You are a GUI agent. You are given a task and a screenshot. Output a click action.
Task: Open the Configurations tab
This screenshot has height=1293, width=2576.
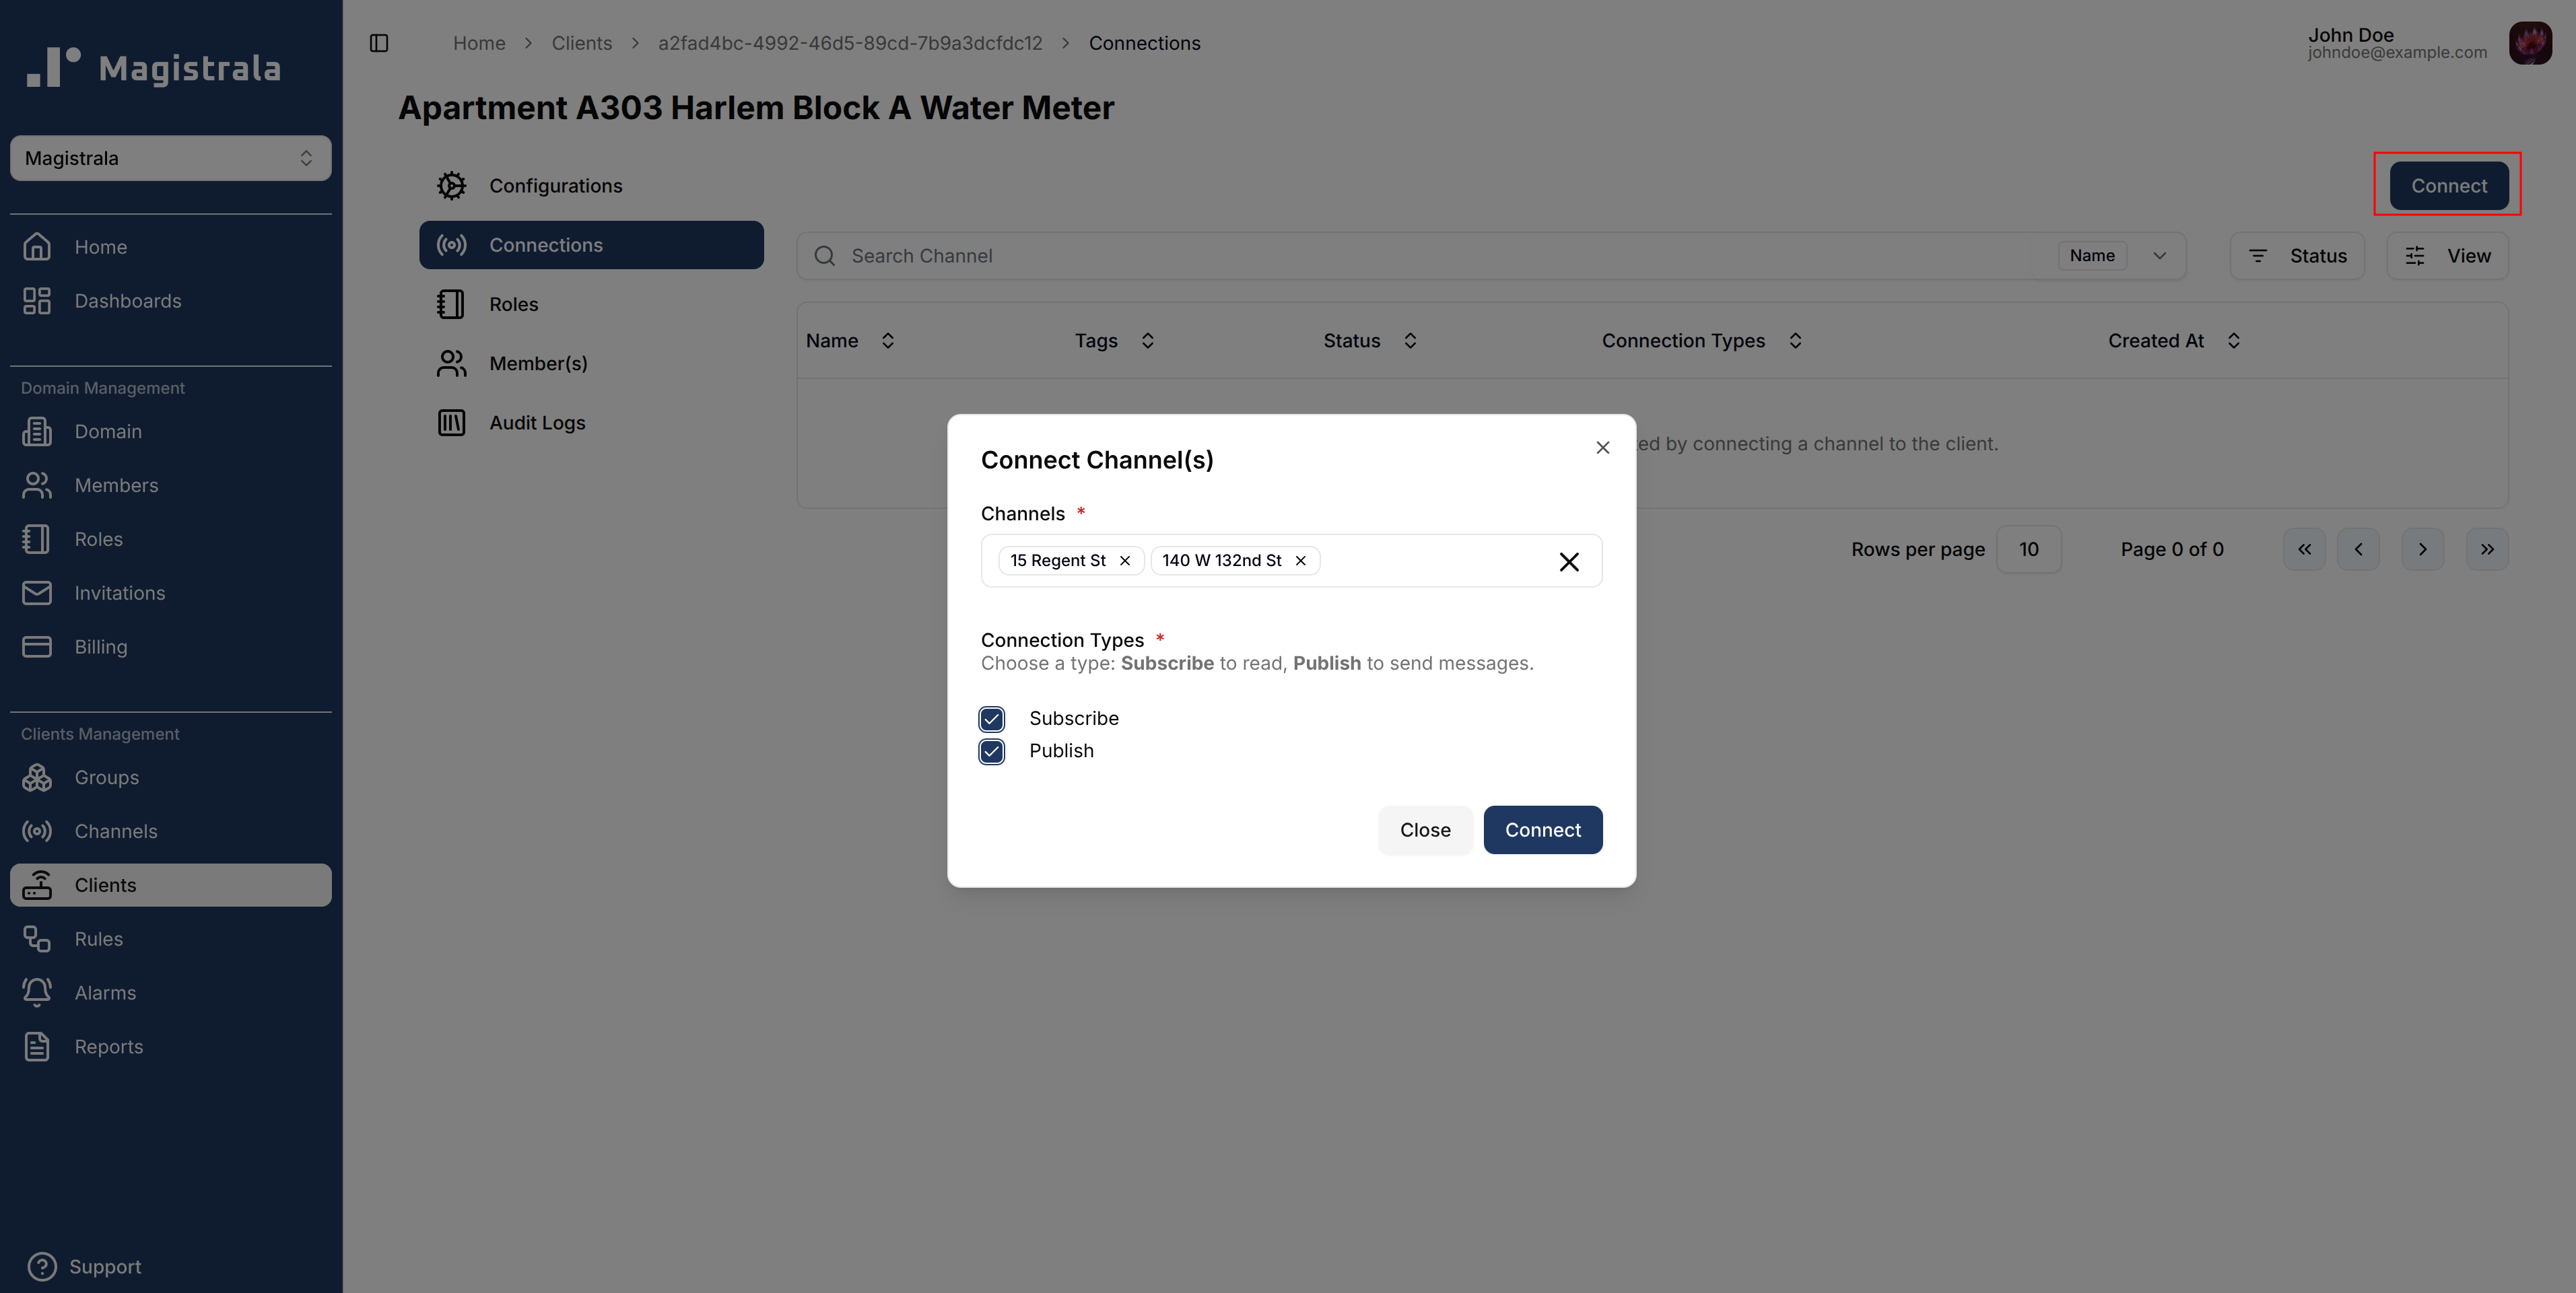555,186
